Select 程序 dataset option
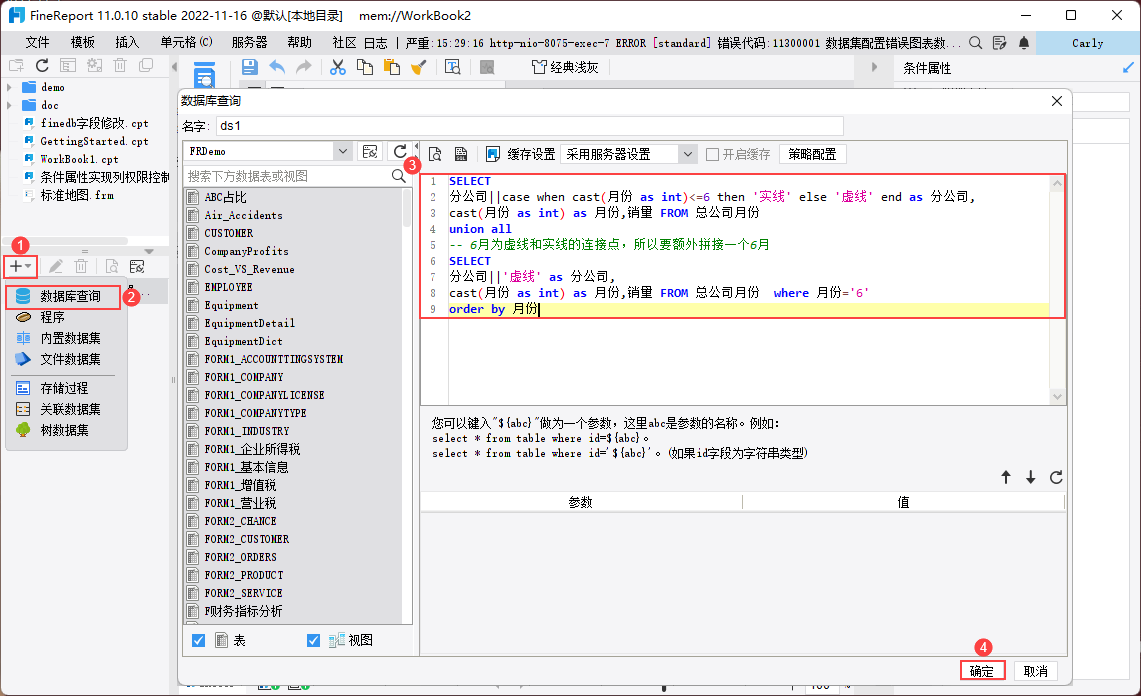 [x=52, y=317]
